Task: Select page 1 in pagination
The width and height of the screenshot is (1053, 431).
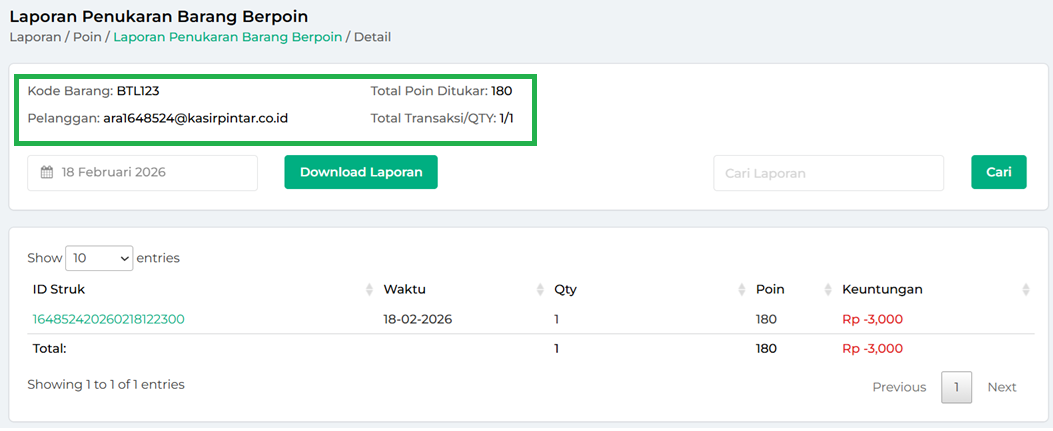Action: point(956,387)
